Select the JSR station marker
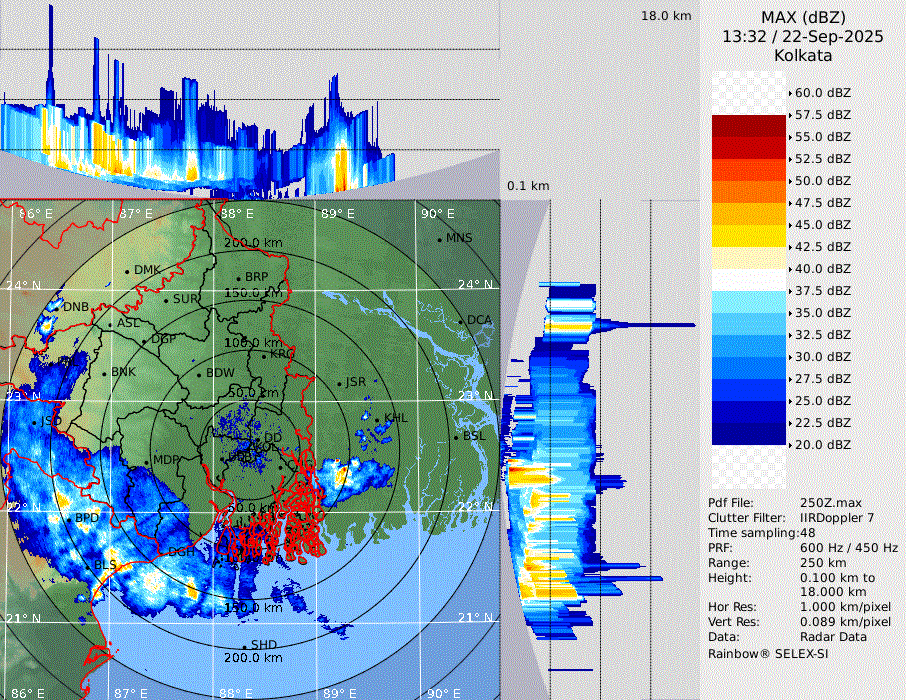This screenshot has height=700, width=906. click(x=339, y=383)
